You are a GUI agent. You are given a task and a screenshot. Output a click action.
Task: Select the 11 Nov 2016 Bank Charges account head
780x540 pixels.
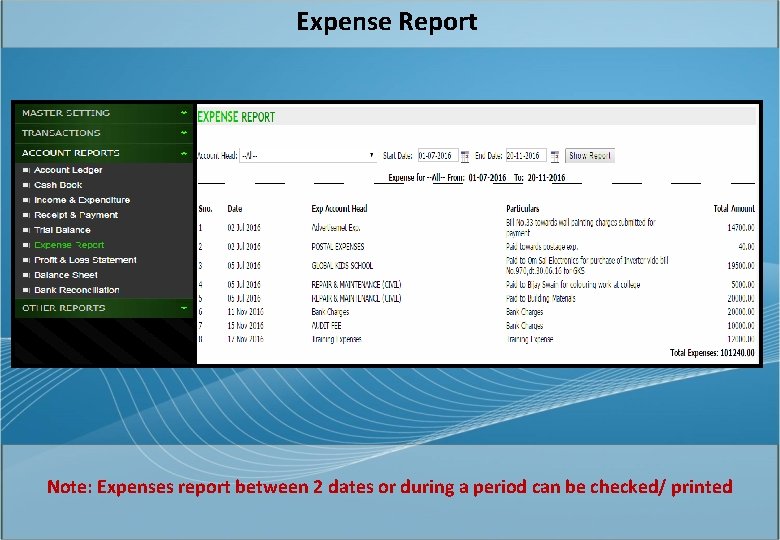click(x=330, y=312)
